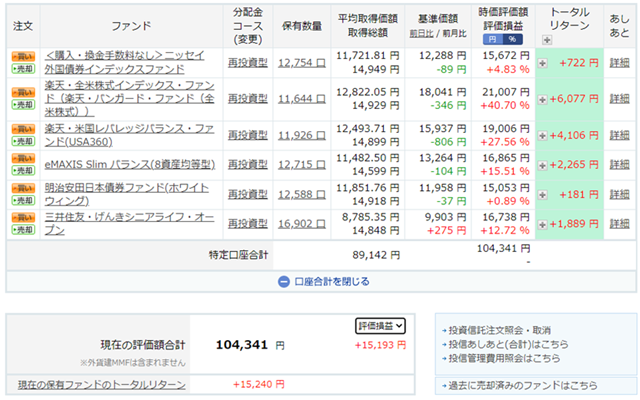Switch valuation display to percent
Screen dimensions: 640x400
pyautogui.click(x=511, y=39)
